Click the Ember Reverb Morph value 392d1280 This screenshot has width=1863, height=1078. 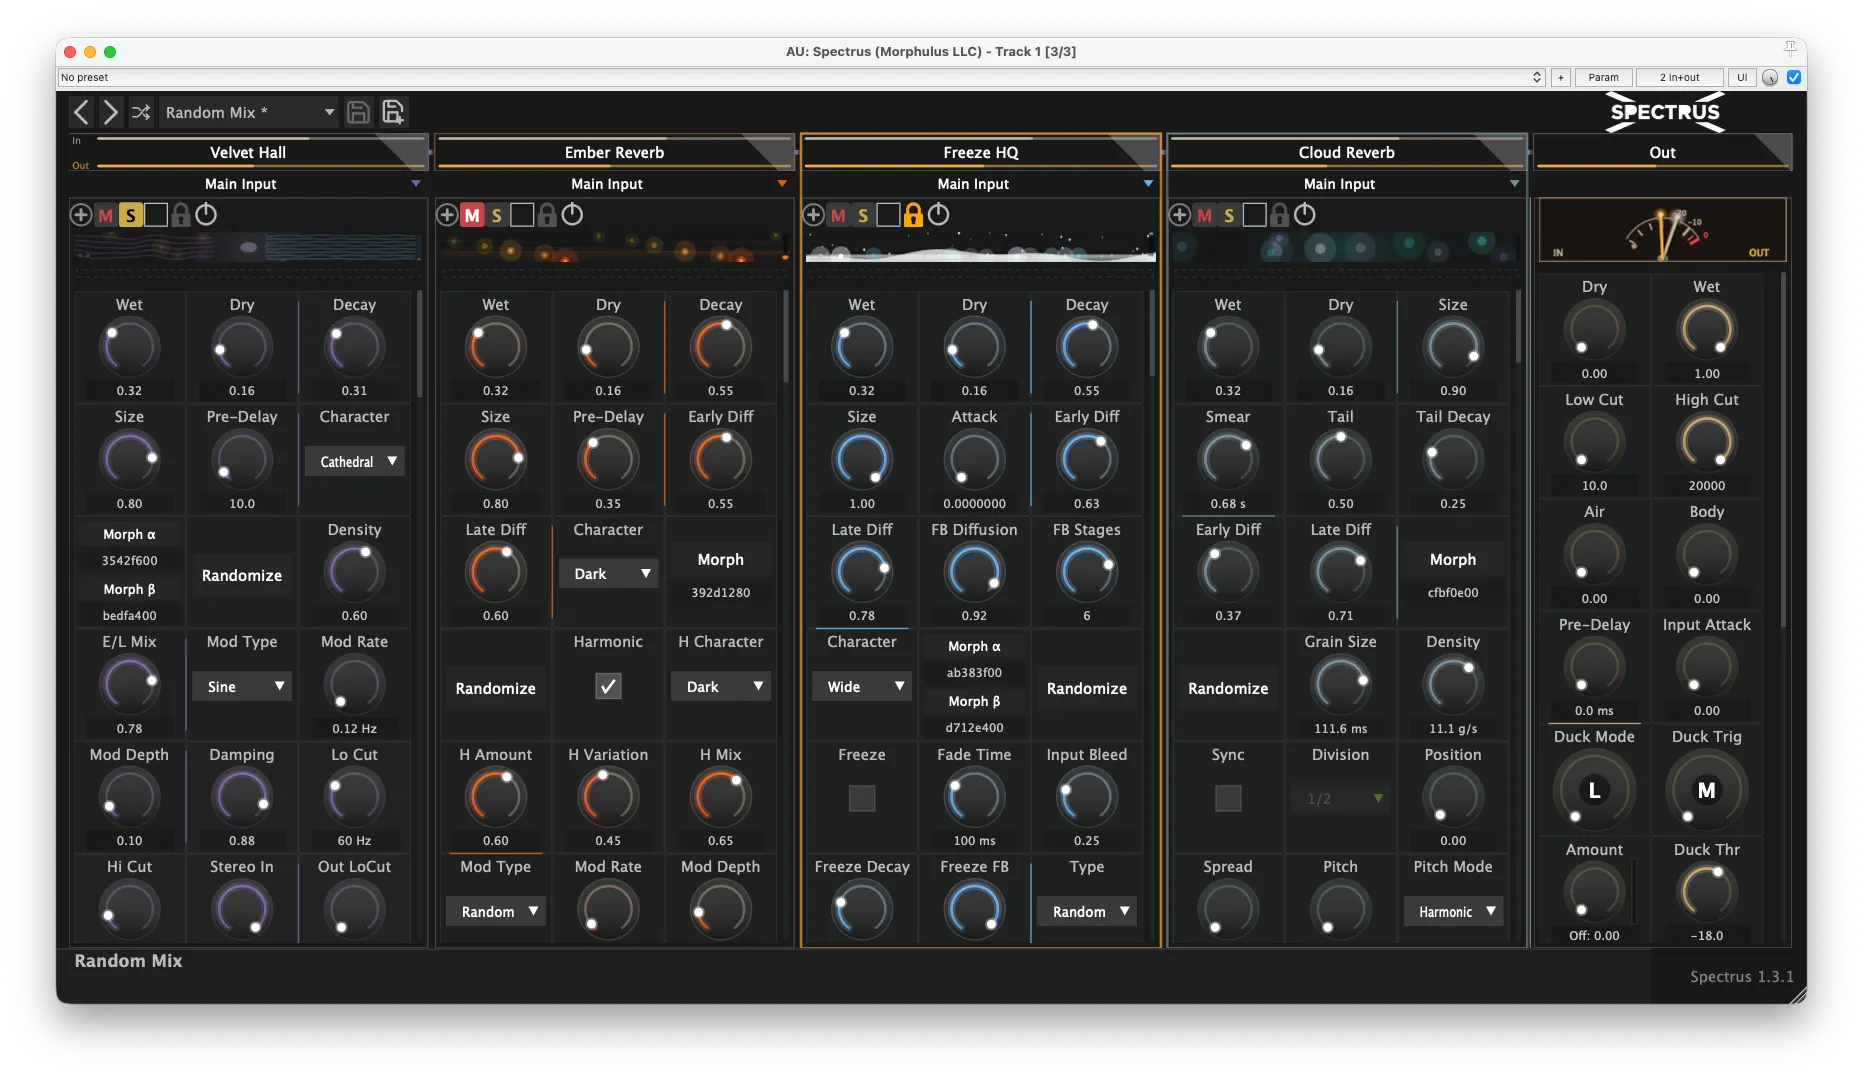pos(721,592)
